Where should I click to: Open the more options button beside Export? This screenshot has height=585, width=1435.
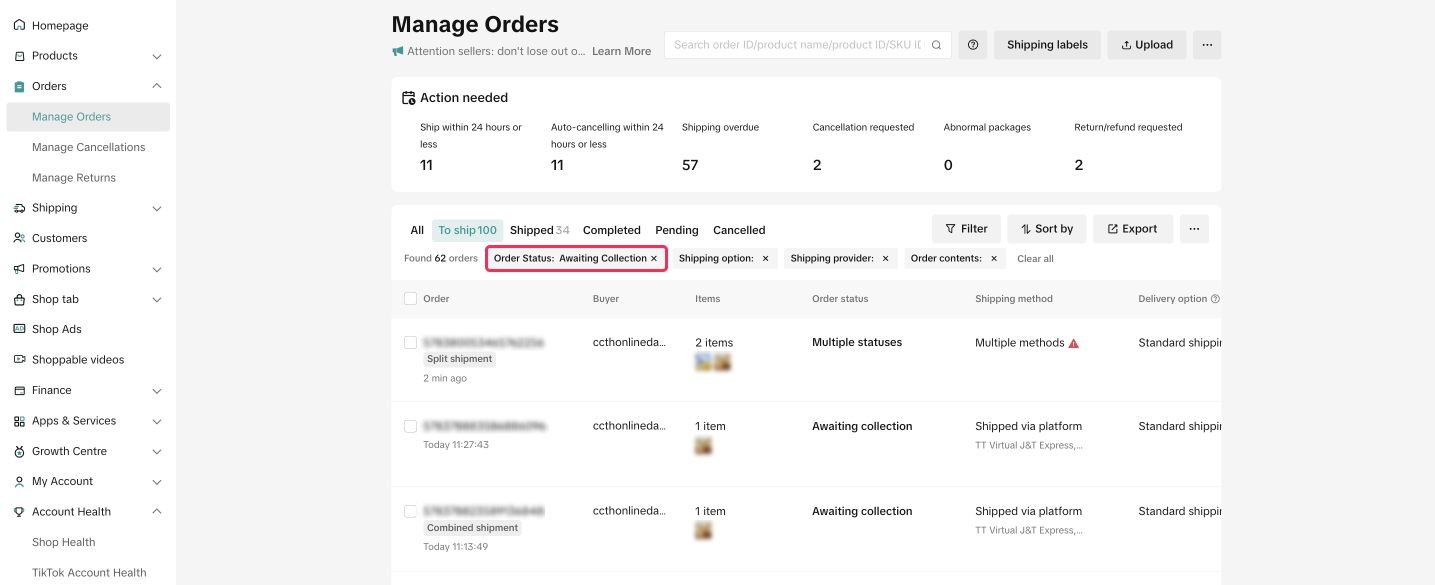pos(1194,229)
